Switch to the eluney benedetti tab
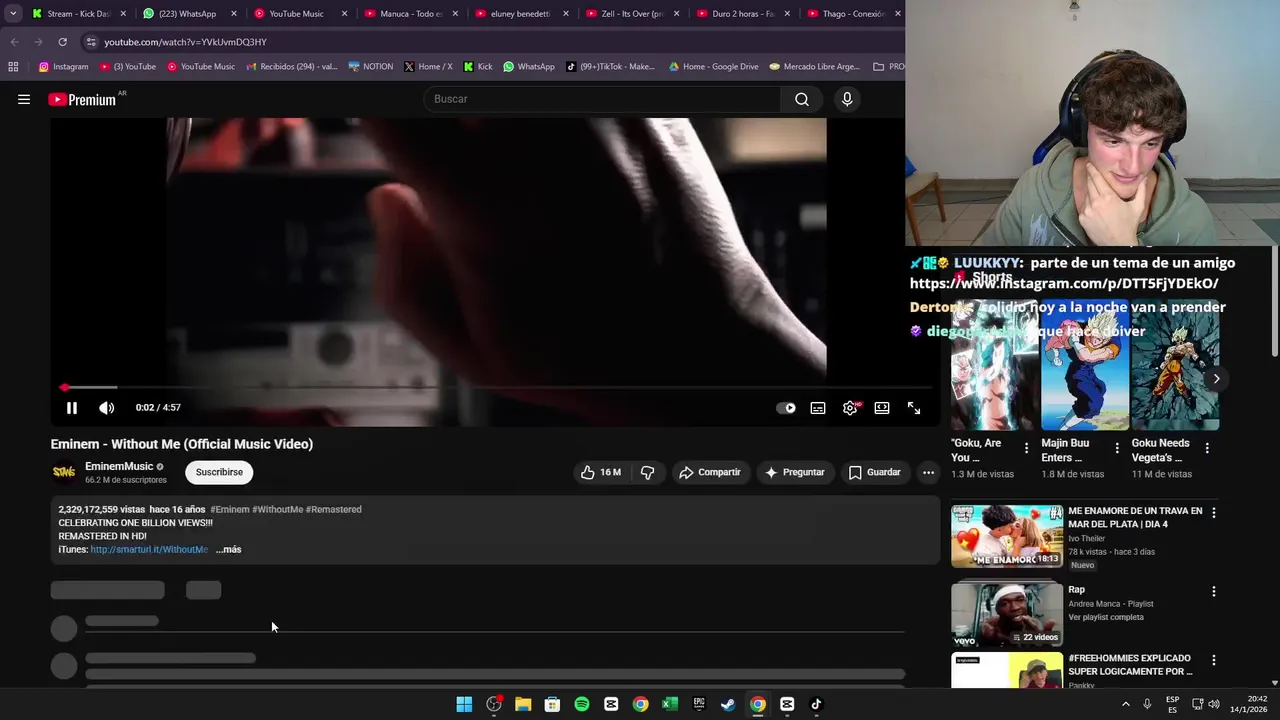Image resolution: width=1280 pixels, height=720 pixels. (x=520, y=14)
